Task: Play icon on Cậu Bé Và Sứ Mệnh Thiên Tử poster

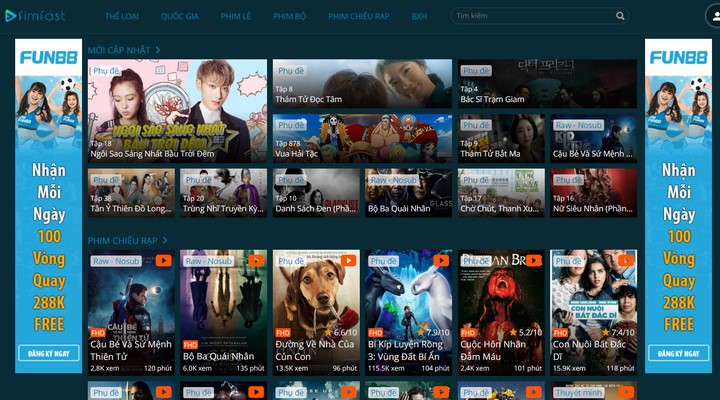Action: 163,261
